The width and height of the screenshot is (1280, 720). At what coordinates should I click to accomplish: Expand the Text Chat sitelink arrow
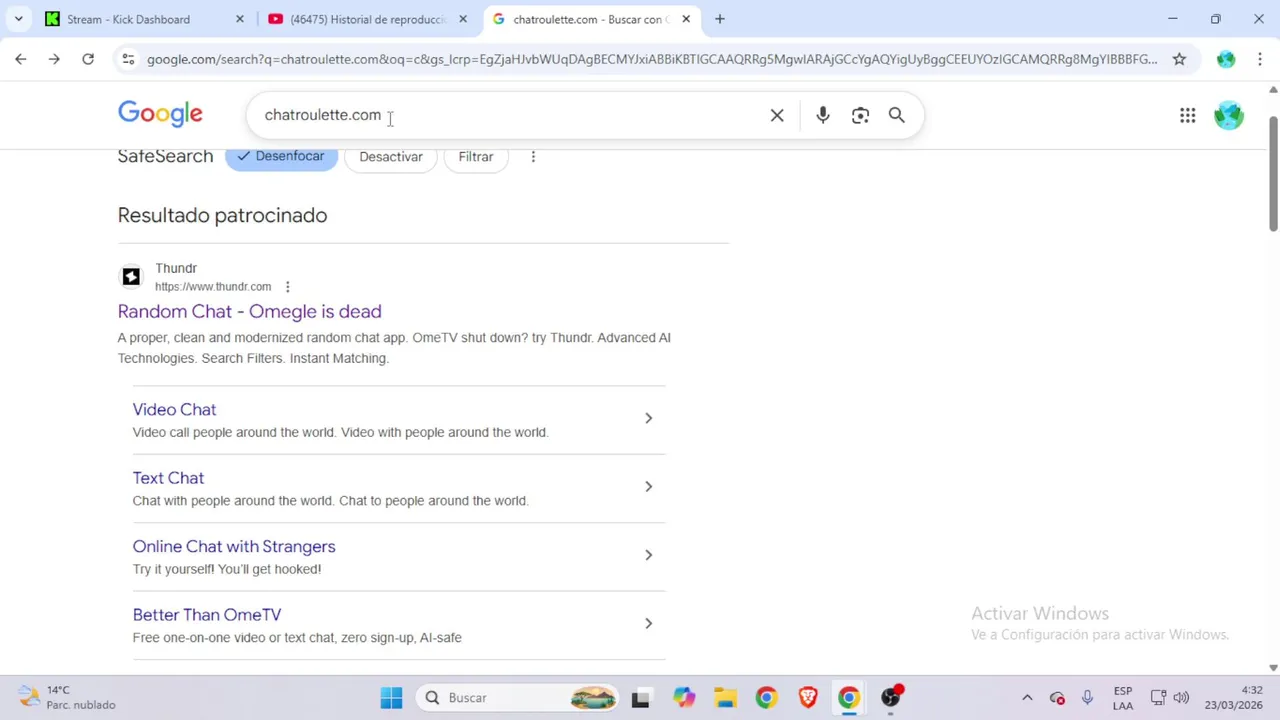[648, 487]
